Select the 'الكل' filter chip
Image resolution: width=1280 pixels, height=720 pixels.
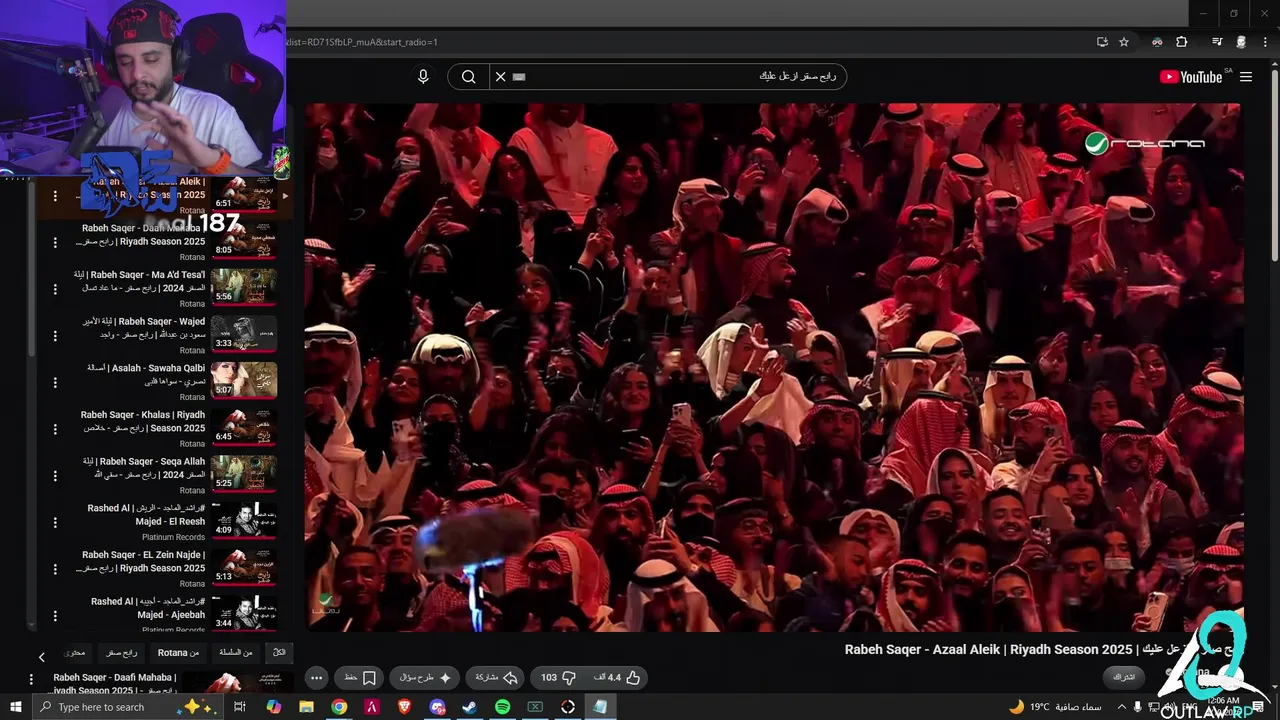[279, 653]
